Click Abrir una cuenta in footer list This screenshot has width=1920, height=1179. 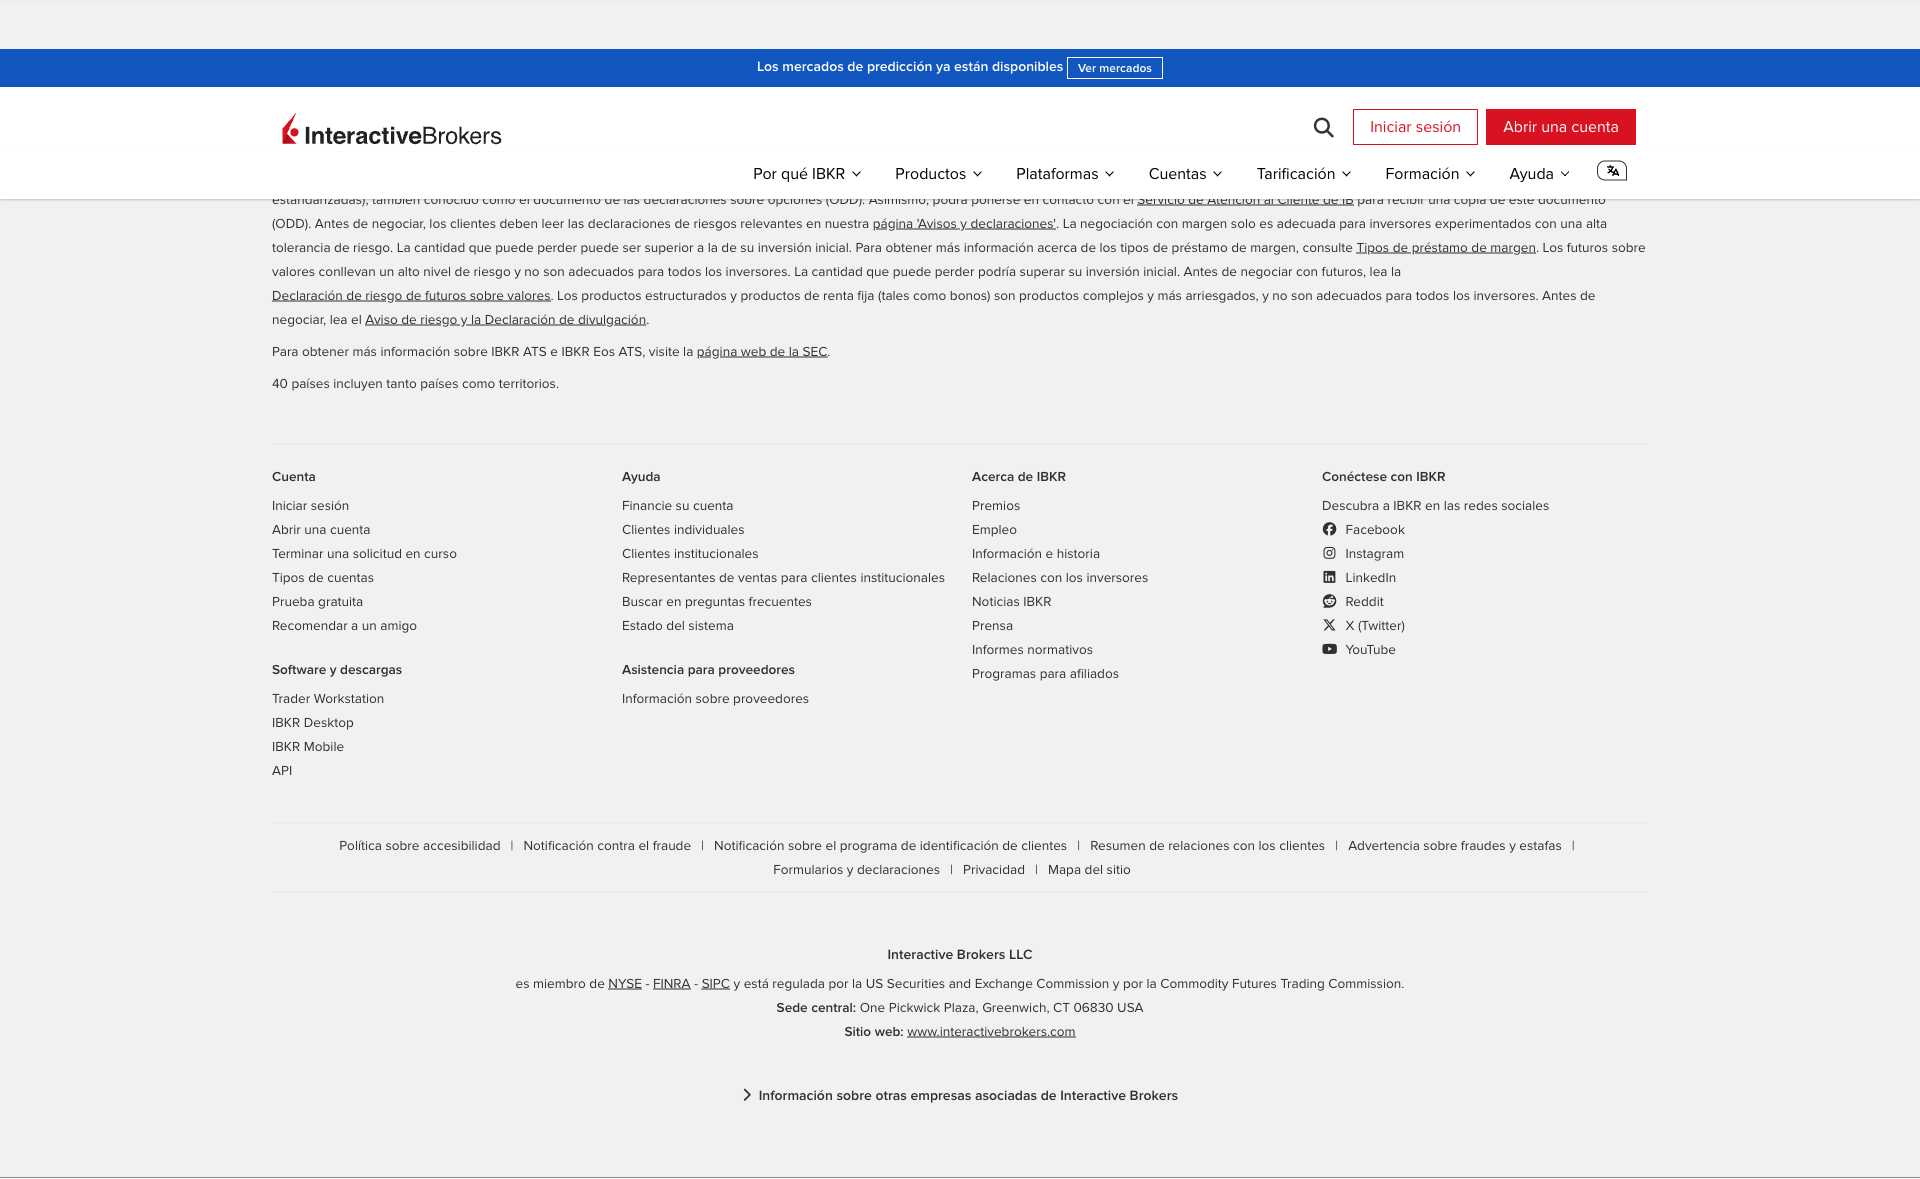coord(321,530)
